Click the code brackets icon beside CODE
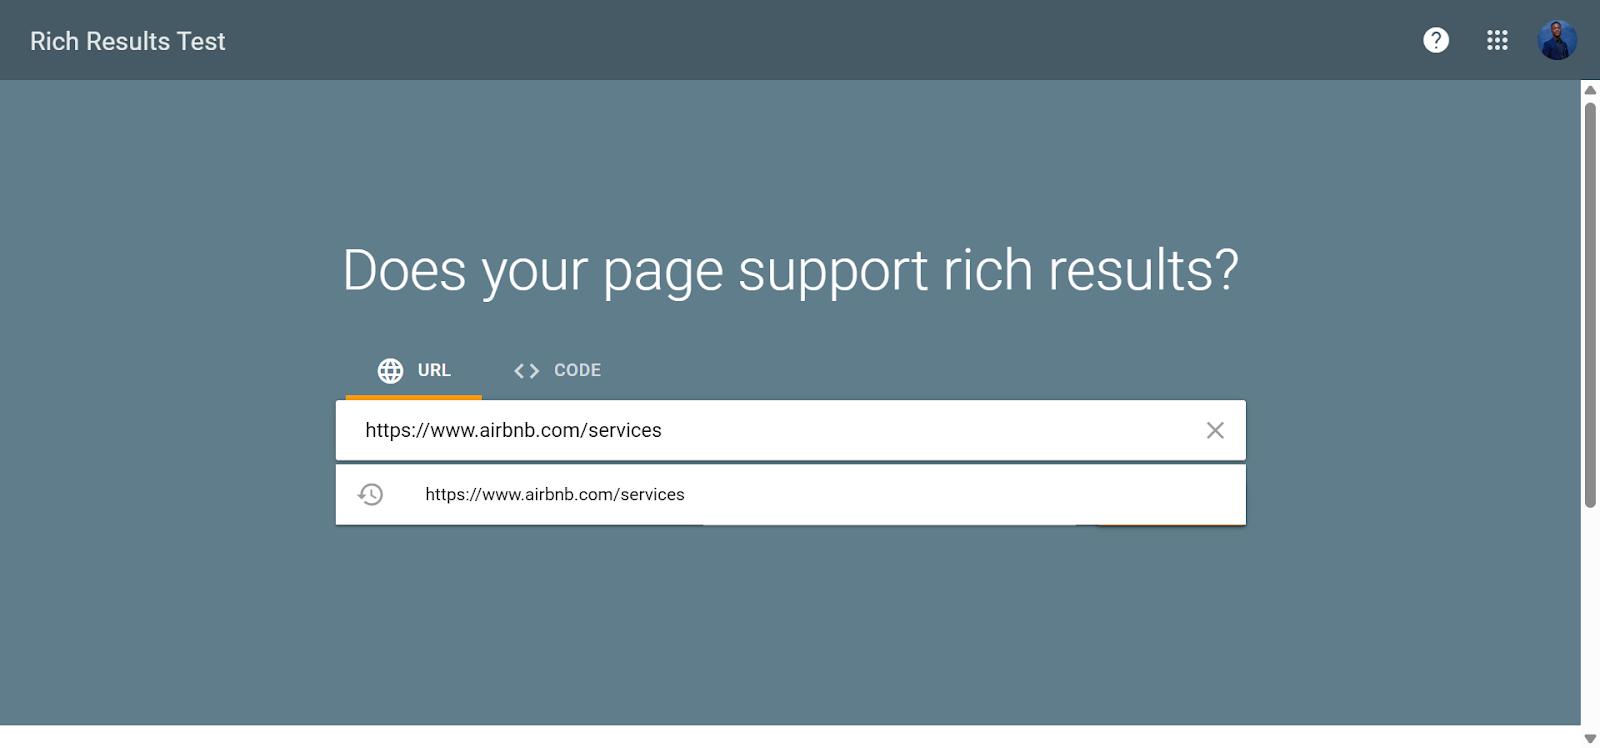The width and height of the screenshot is (1600, 748). pyautogui.click(x=526, y=370)
